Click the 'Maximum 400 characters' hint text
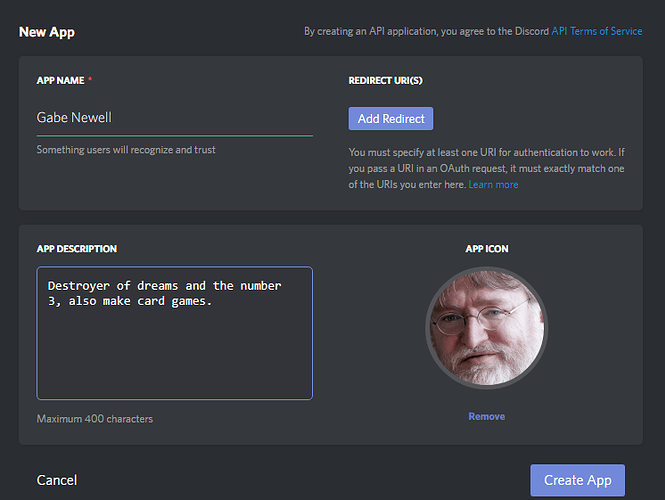665x500 pixels. pyautogui.click(x=95, y=419)
